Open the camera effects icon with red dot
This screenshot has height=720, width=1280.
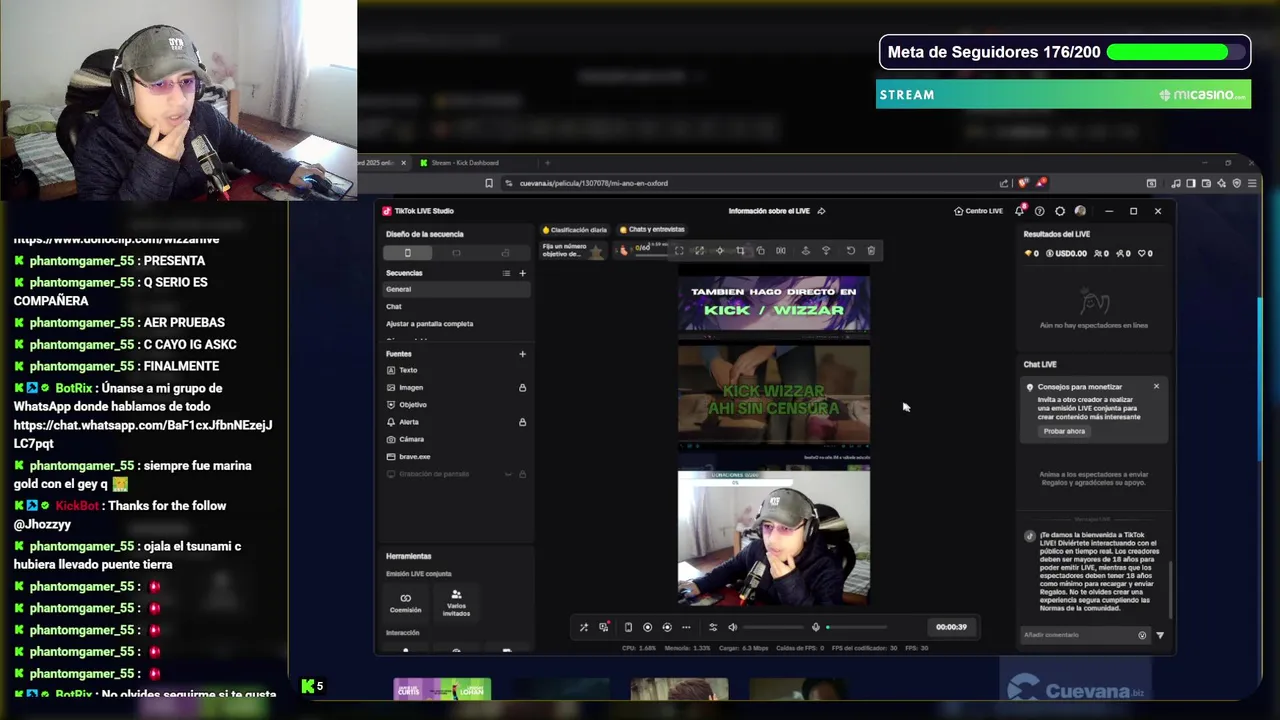[604, 627]
